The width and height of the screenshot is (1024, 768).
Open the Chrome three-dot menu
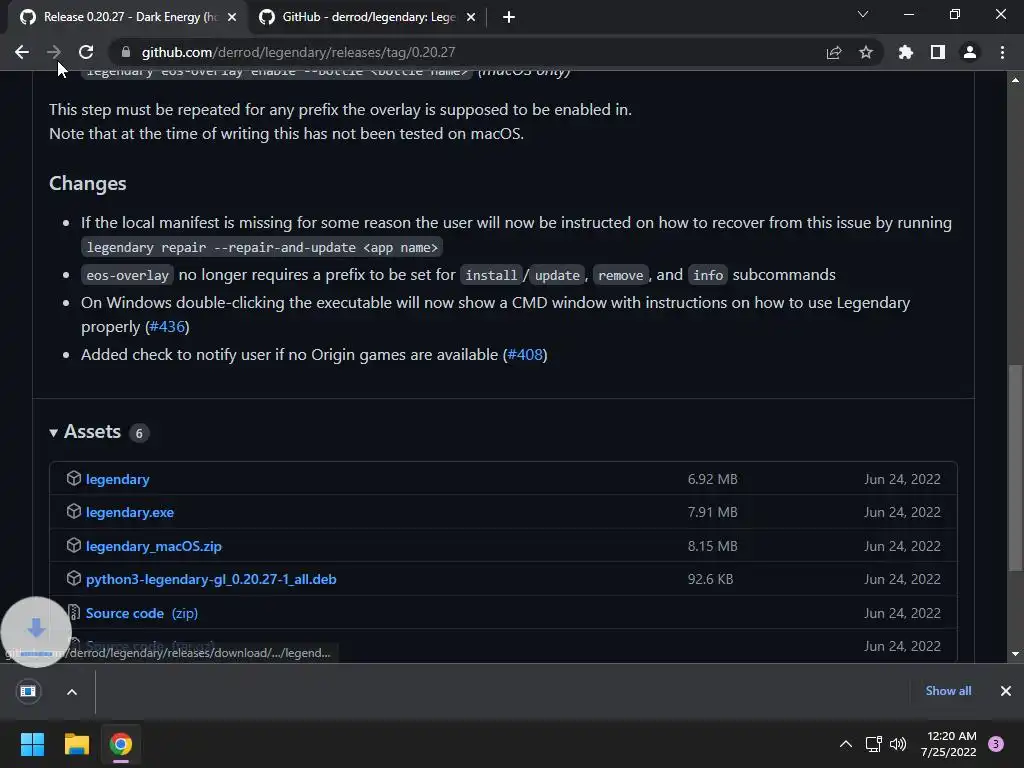point(1002,52)
